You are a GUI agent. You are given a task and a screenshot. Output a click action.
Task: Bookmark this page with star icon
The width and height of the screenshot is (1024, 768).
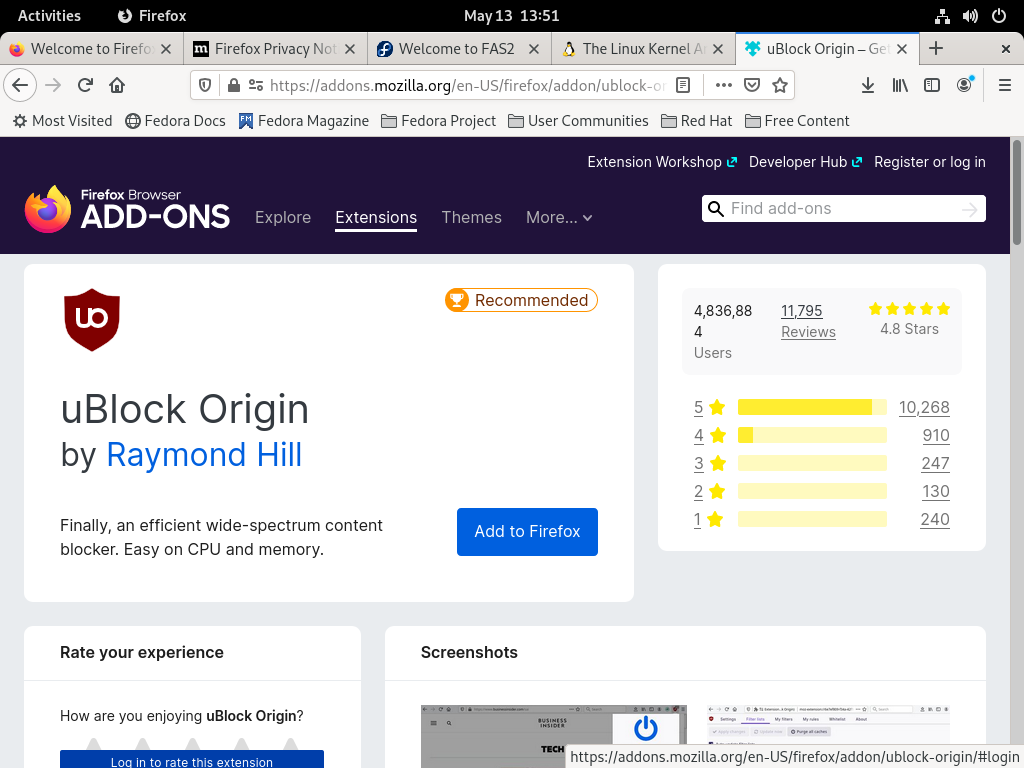tap(780, 85)
